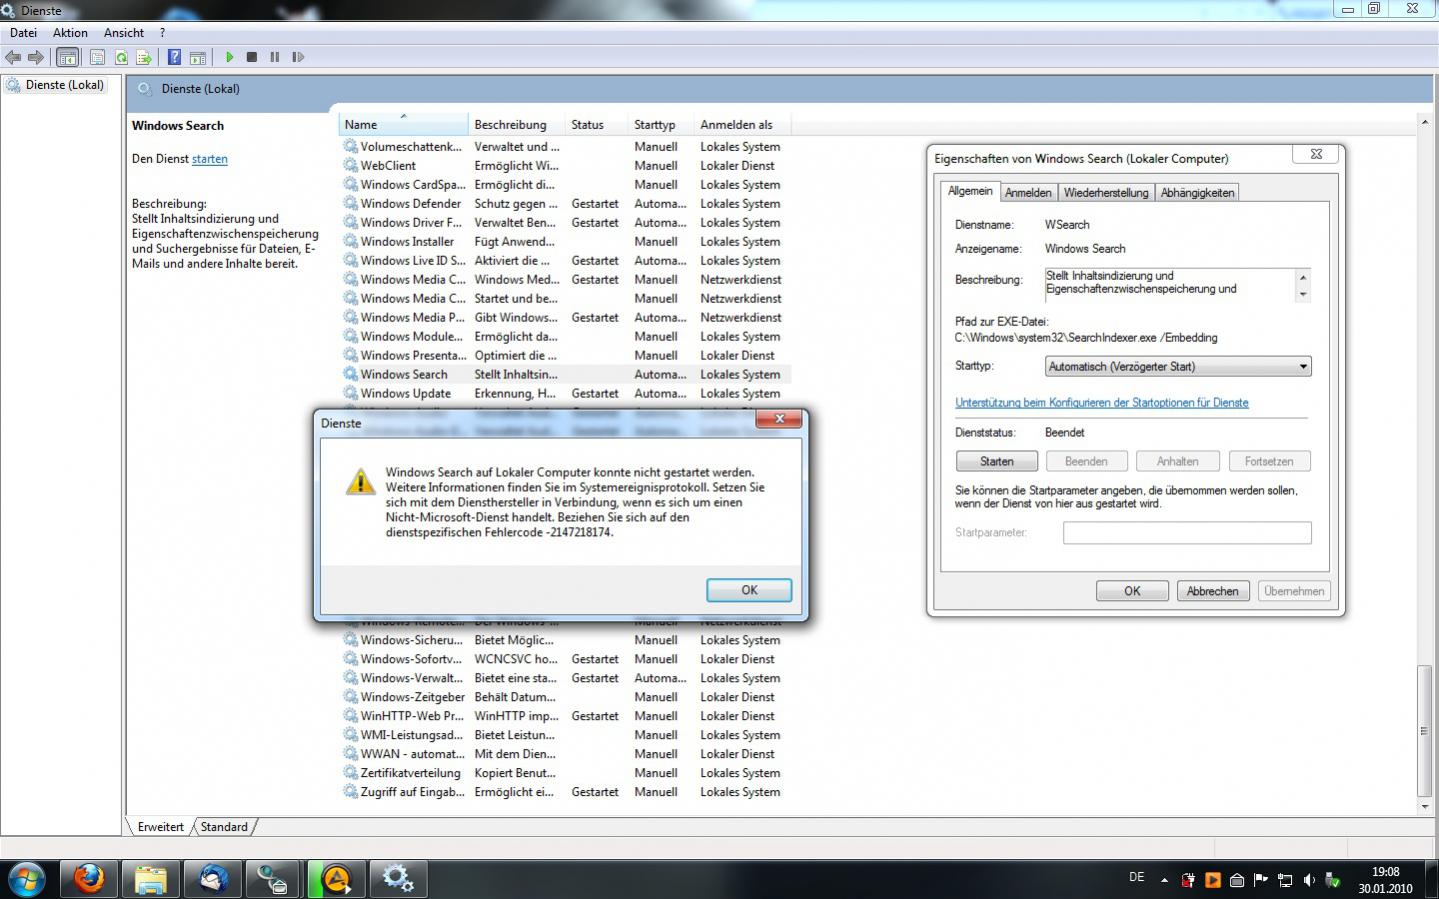The width and height of the screenshot is (1439, 899).
Task: Select the WebClient service row
Action: (565, 165)
